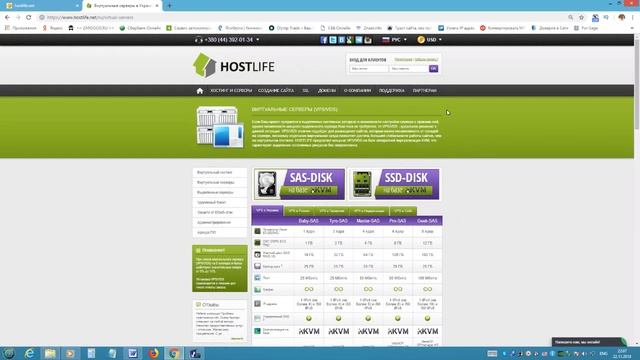Open СОЗДАНИЕ САЙТА menu

pyautogui.click(x=276, y=91)
